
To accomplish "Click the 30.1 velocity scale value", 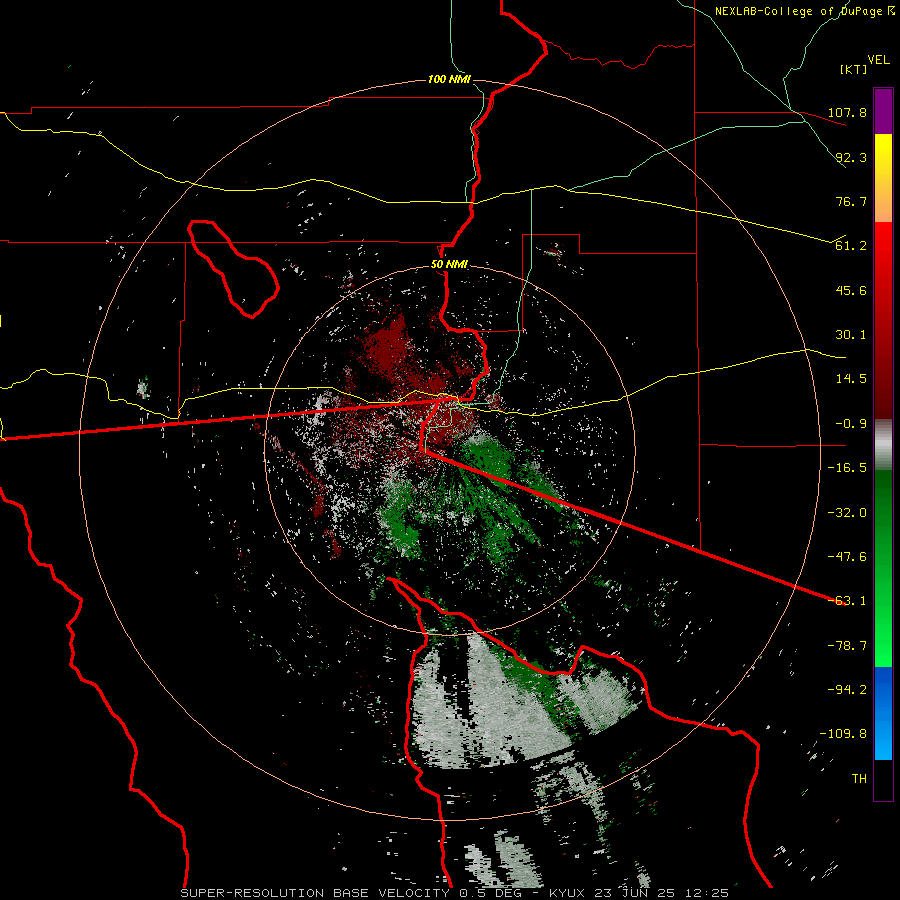I will click(x=851, y=335).
